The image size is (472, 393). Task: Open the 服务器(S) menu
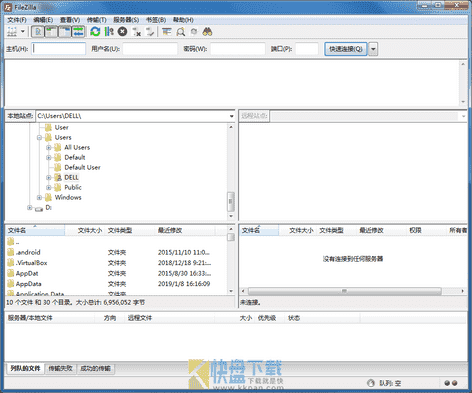point(126,20)
